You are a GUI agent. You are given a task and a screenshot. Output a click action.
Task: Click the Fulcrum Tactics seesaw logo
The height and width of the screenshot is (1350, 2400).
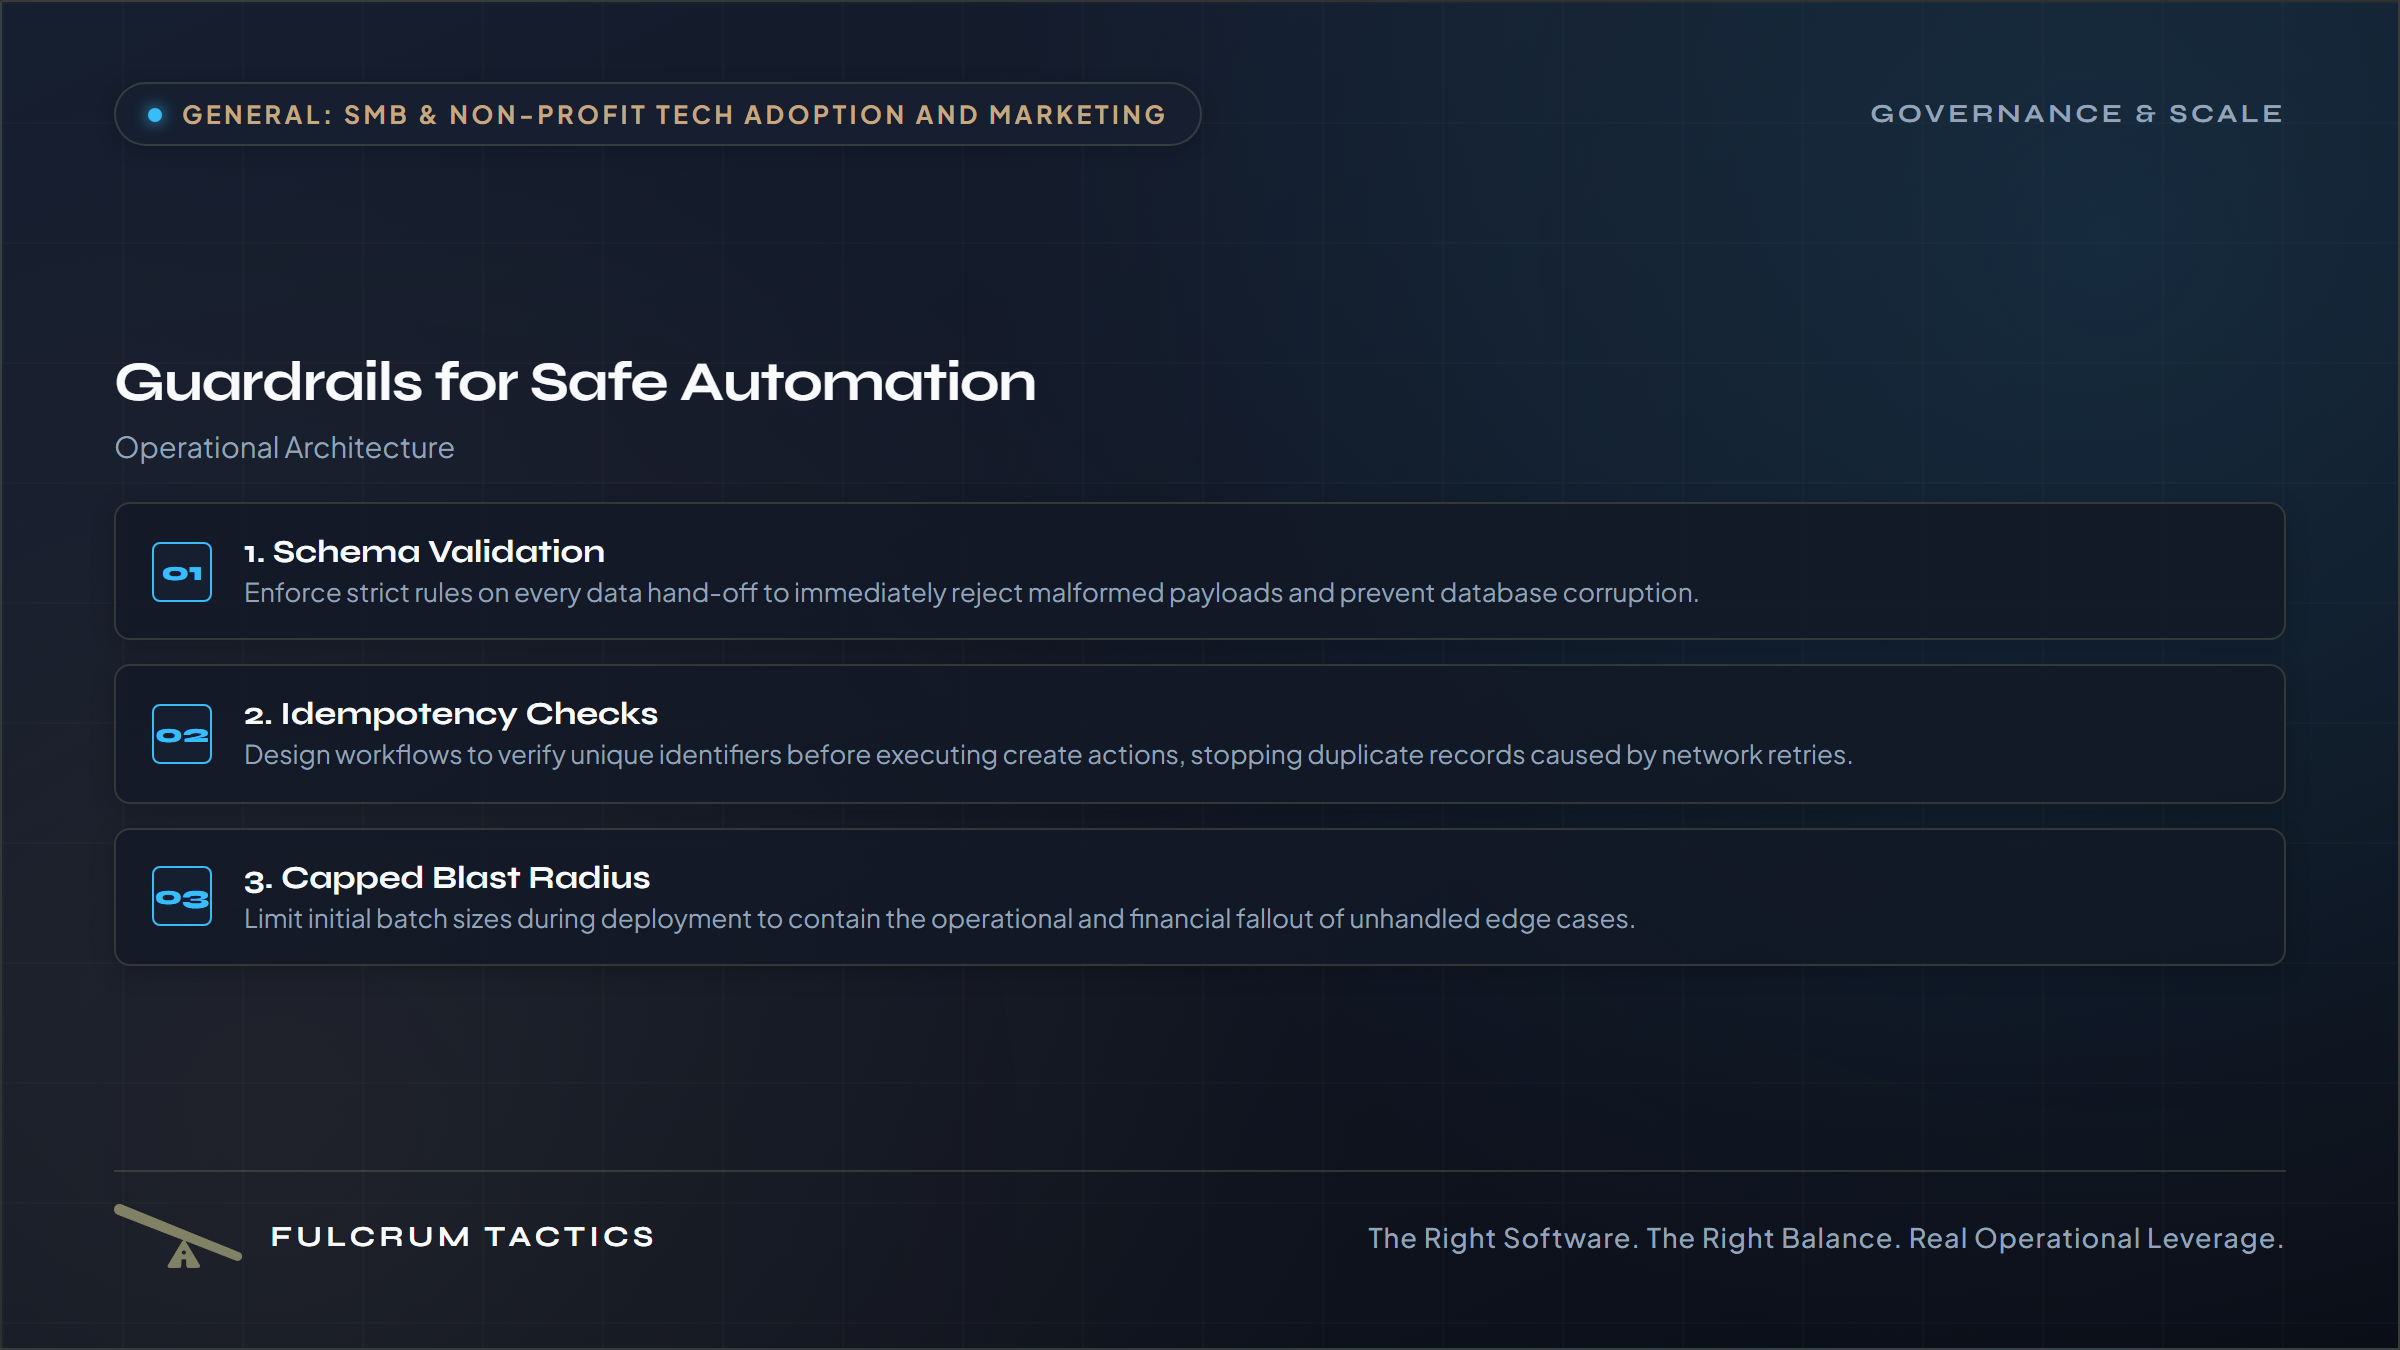[178, 1236]
